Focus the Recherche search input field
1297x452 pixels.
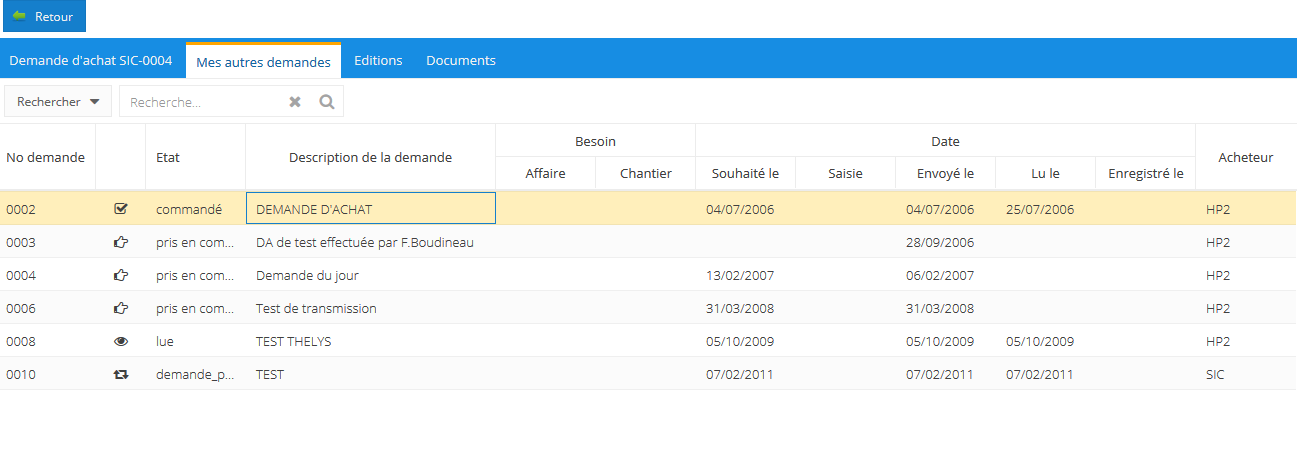(x=203, y=101)
